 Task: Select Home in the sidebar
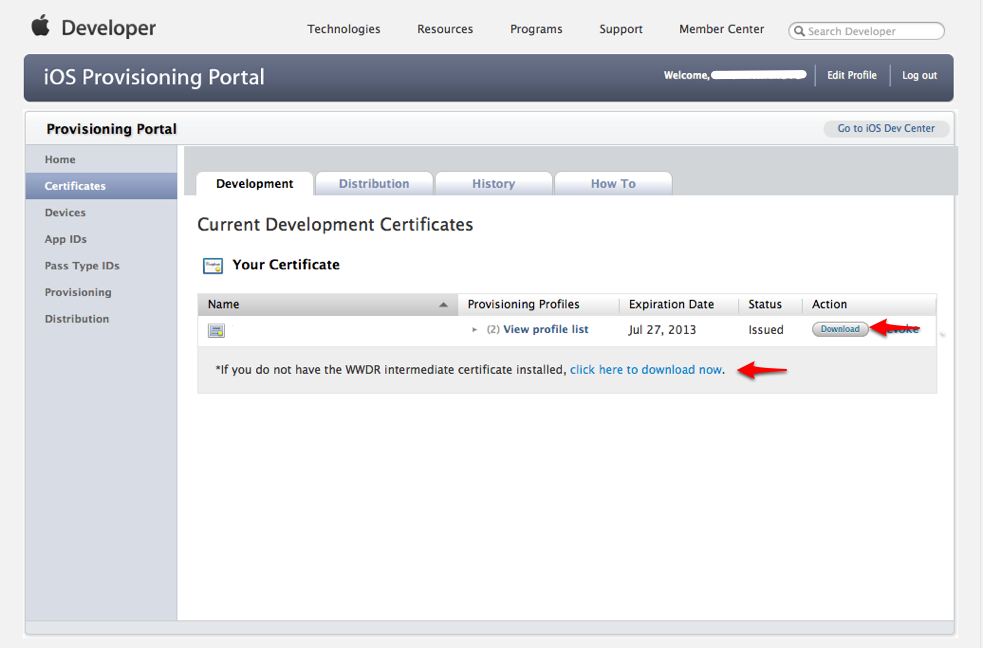click(102, 159)
